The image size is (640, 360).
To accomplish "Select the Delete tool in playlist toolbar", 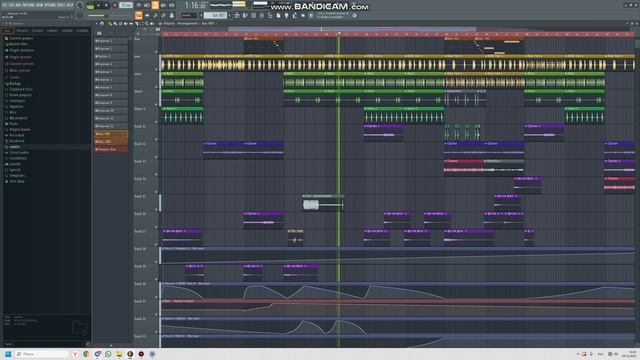I will point(120,24).
